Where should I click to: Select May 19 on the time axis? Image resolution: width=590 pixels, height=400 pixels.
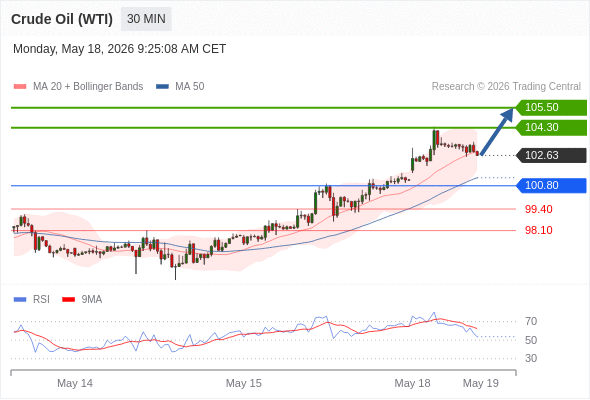[x=481, y=383]
